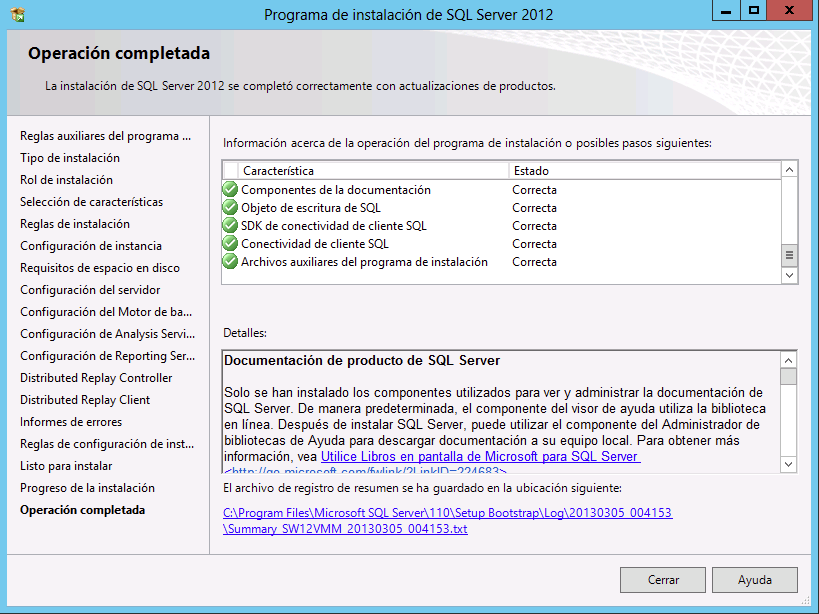The width and height of the screenshot is (819, 614).
Task: Click the Característica column header
Action: click(x=373, y=171)
